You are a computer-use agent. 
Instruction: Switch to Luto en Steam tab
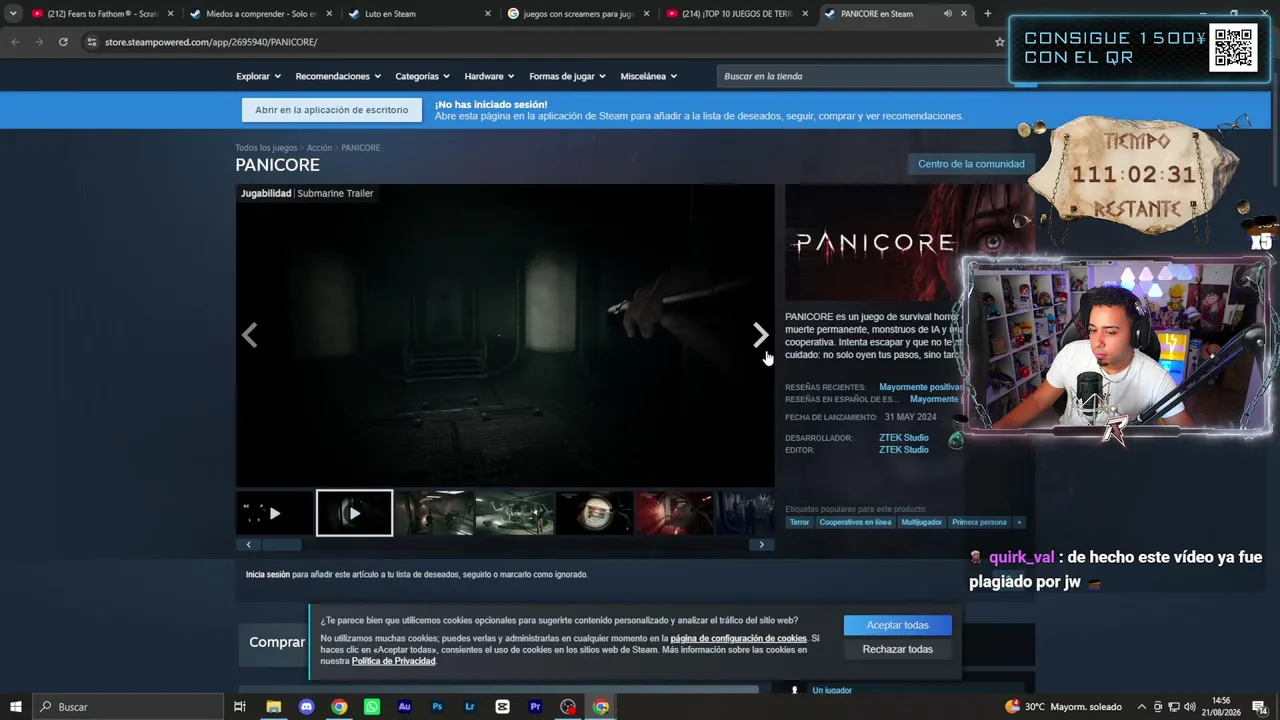pos(420,14)
